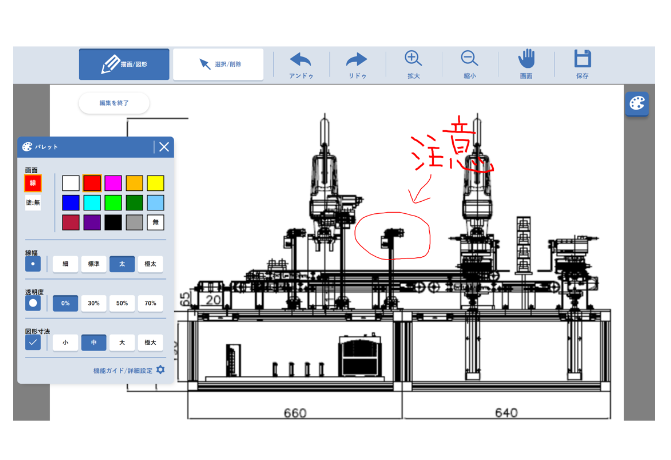
Task: Switch to the draw/shape mode tab
Action: coord(125,64)
